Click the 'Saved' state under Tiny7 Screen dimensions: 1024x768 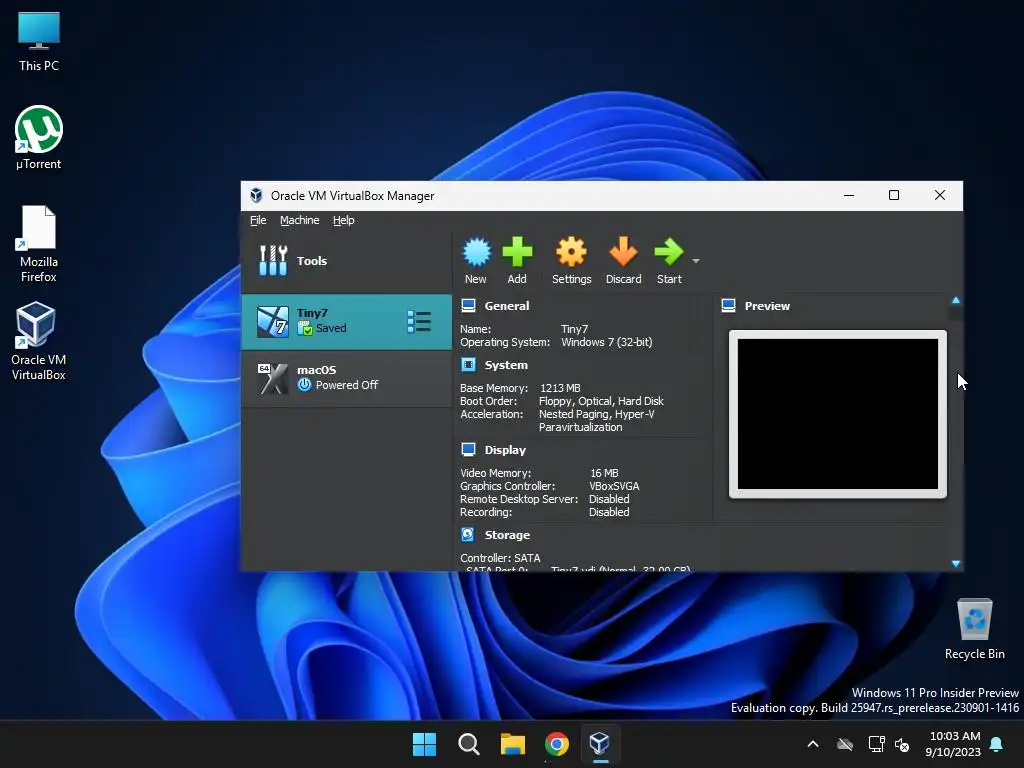[331, 328]
